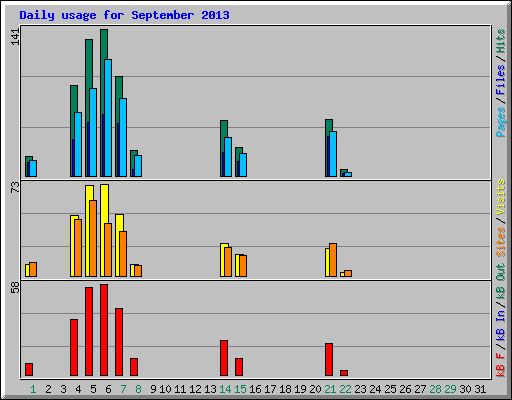512x400 pixels.
Task: Click the cyan files bar for day 7
Action: (x=123, y=137)
